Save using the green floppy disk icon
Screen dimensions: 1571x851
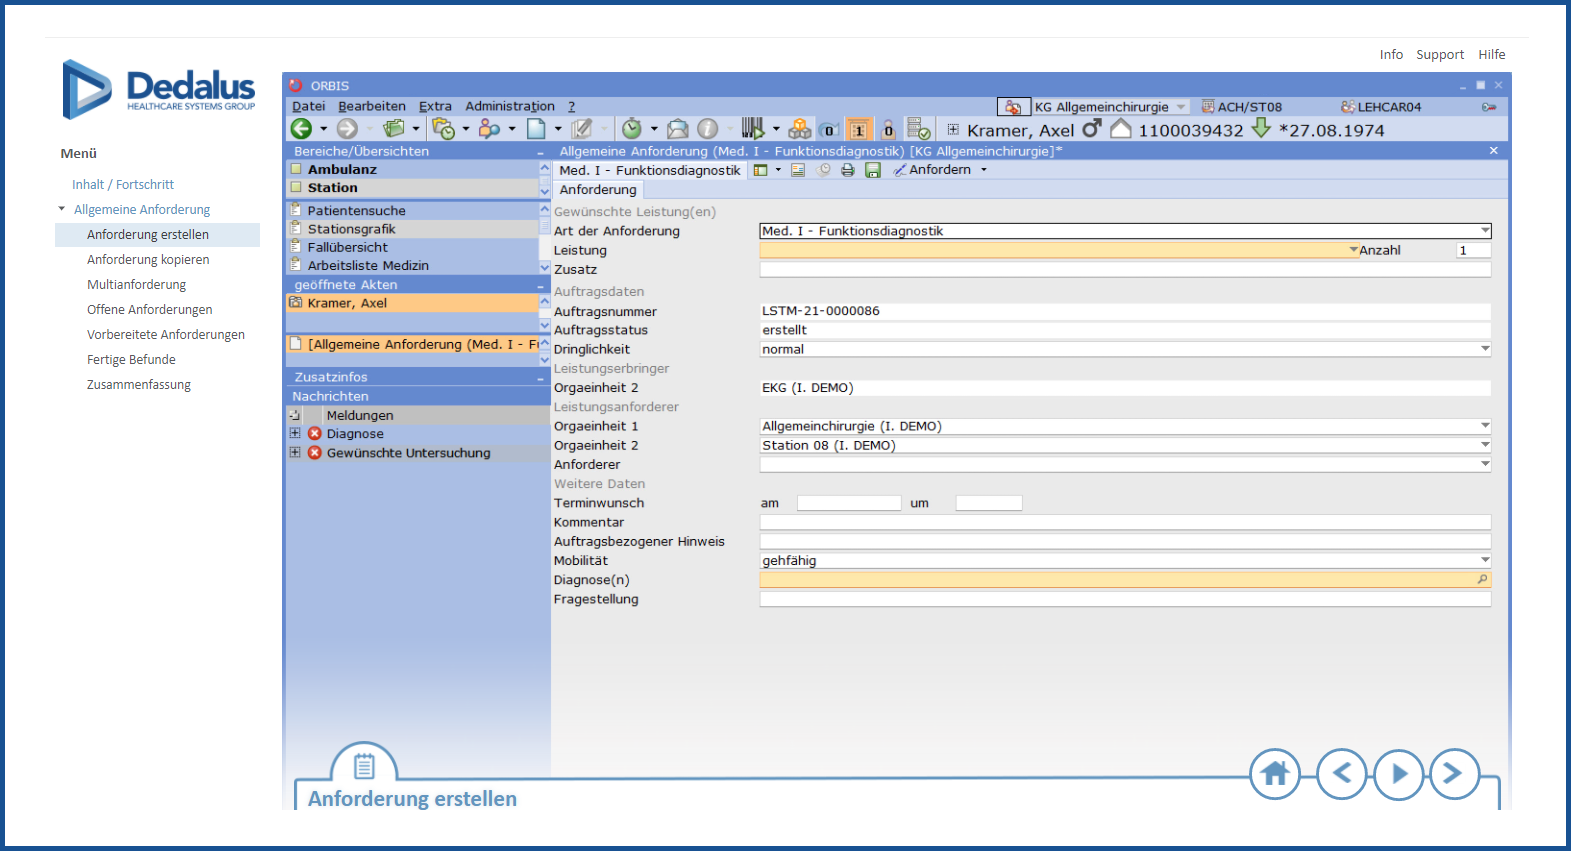[873, 170]
